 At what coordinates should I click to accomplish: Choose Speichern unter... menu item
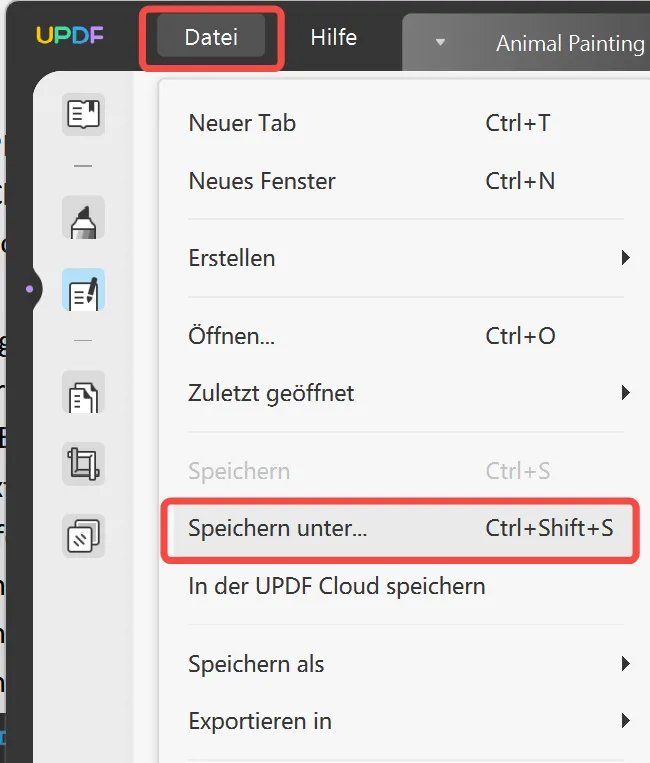point(278,529)
